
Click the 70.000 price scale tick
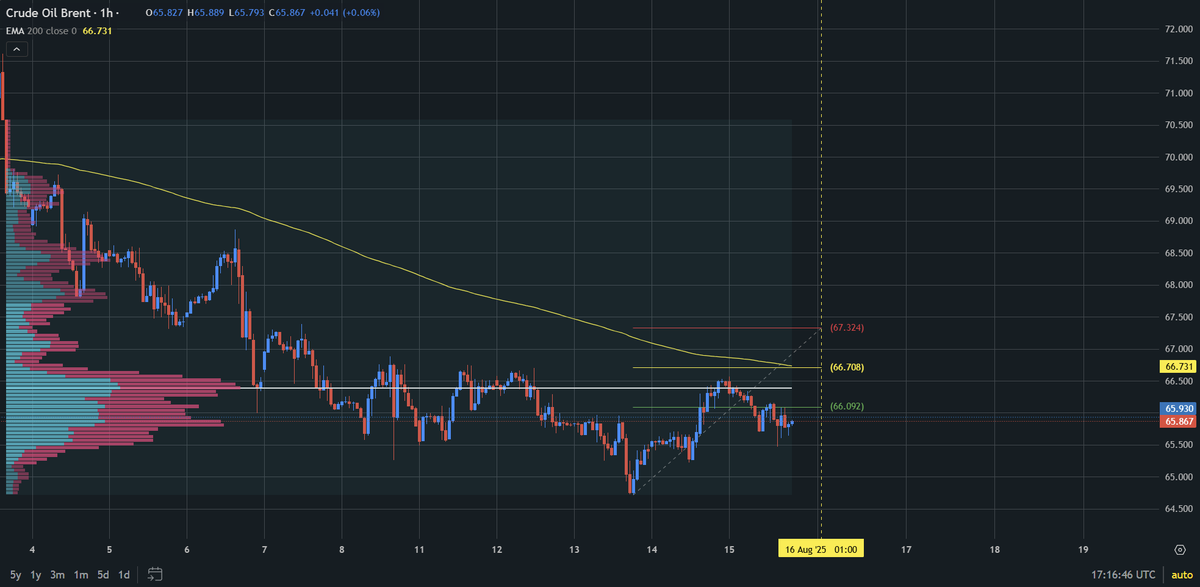tap(1179, 157)
